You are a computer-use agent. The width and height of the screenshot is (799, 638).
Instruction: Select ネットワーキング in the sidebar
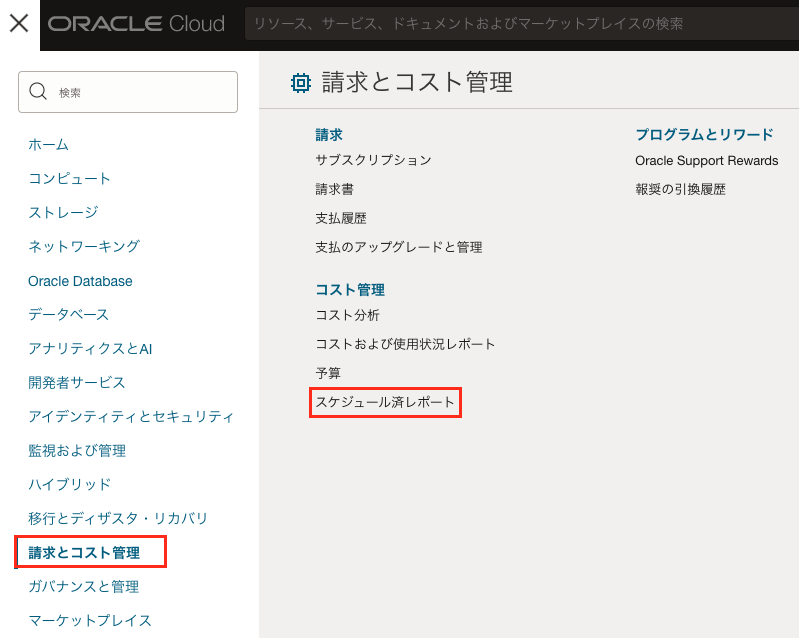(x=84, y=246)
